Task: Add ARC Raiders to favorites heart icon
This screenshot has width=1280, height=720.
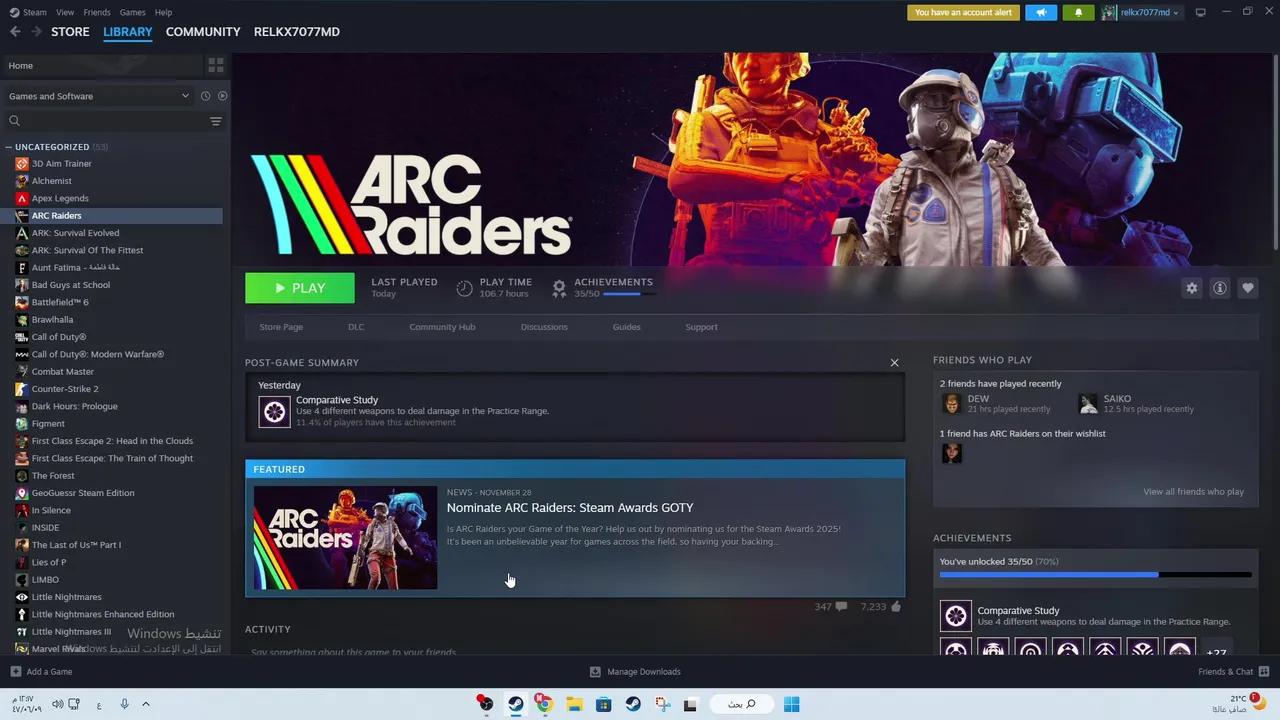Action: pos(1247,288)
